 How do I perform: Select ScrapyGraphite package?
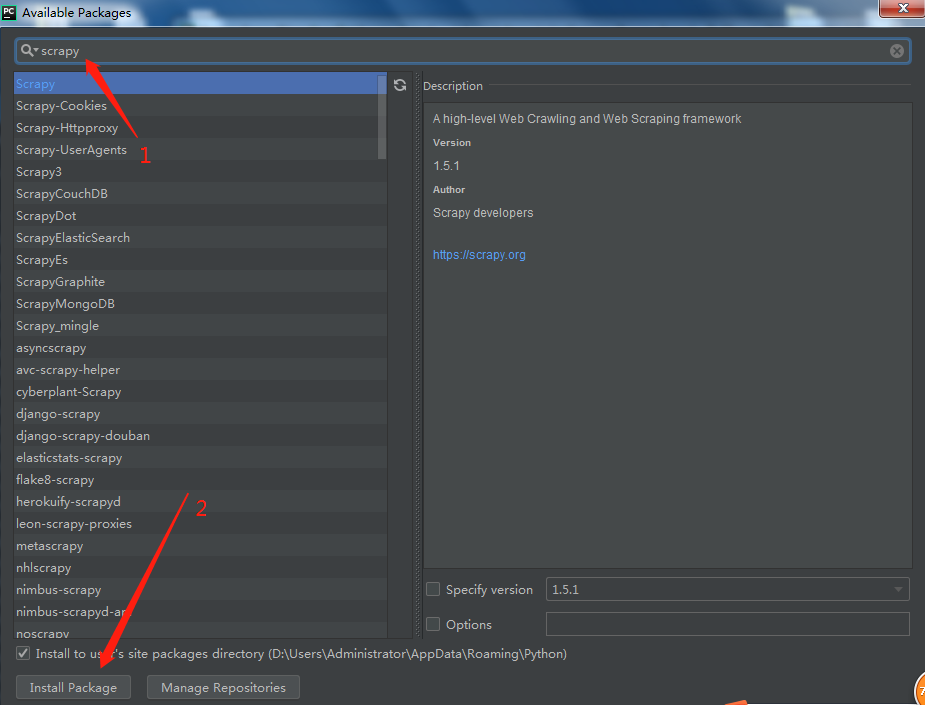[200, 281]
